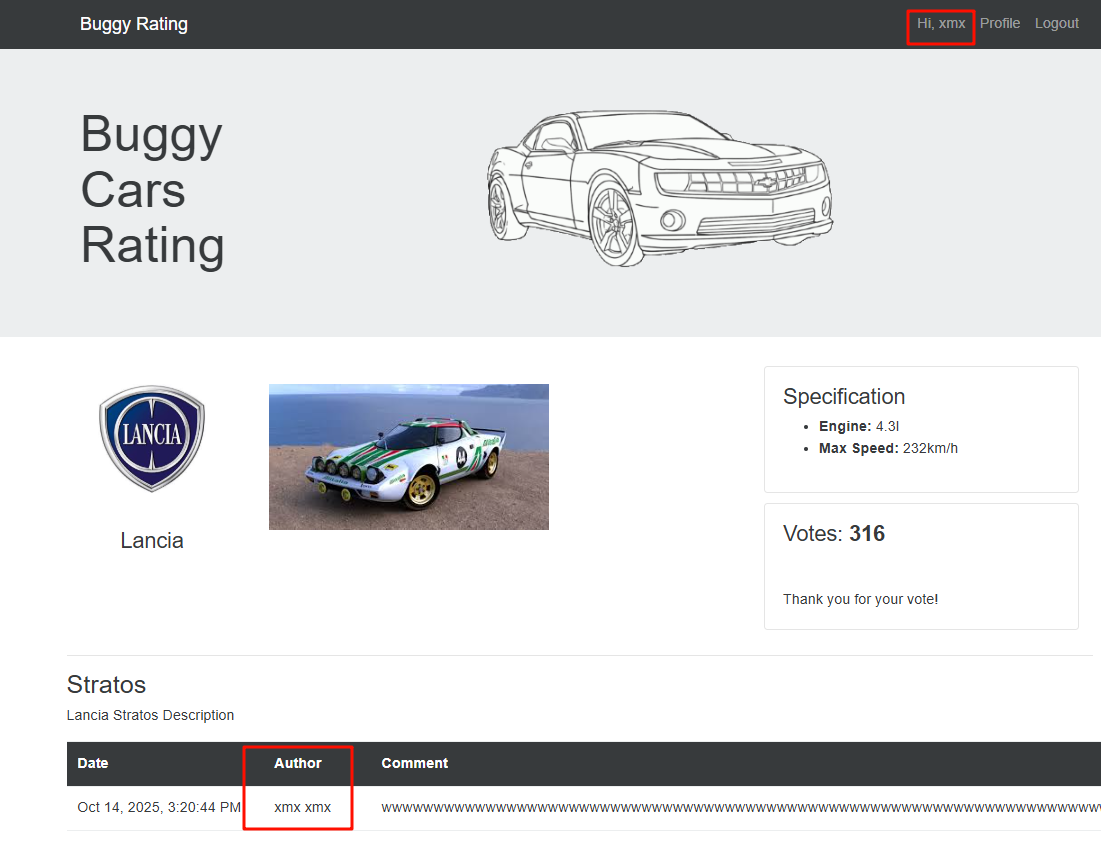Viewport: 1101px width, 844px height.
Task: Select the Max Speed 232km/h item
Action: click(888, 448)
